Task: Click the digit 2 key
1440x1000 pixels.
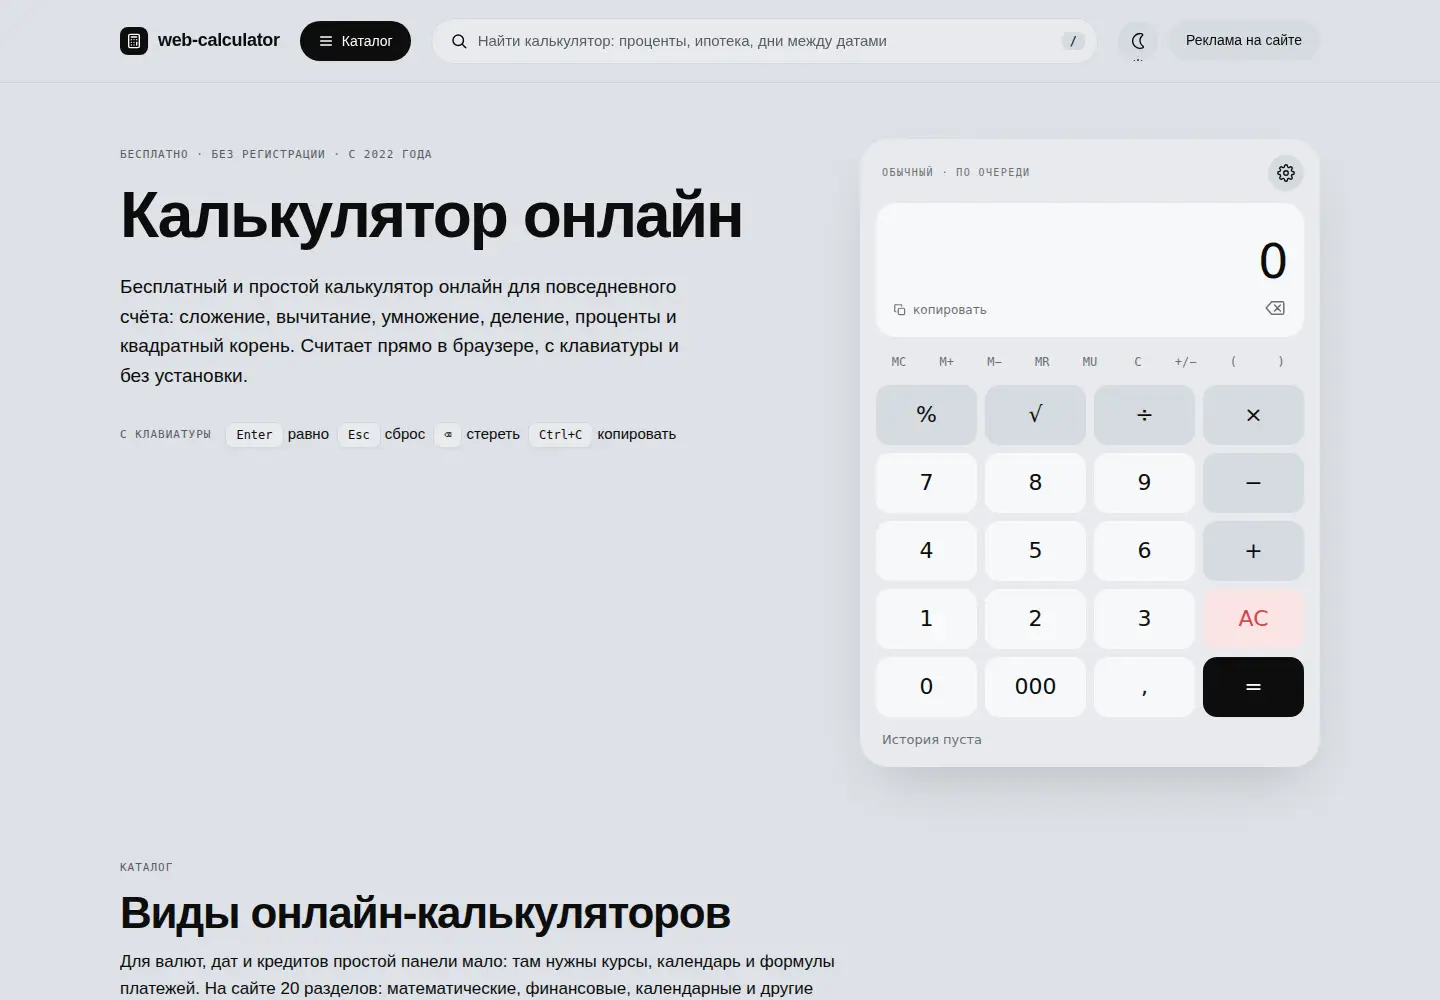Action: click(1035, 619)
